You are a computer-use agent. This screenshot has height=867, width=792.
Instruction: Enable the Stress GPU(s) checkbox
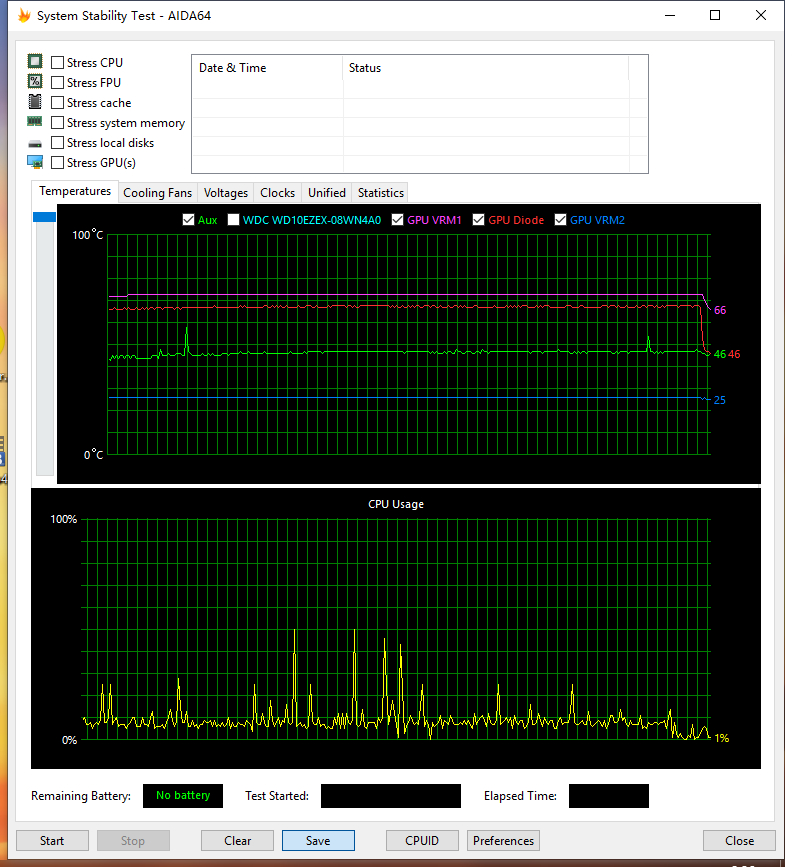pos(58,163)
